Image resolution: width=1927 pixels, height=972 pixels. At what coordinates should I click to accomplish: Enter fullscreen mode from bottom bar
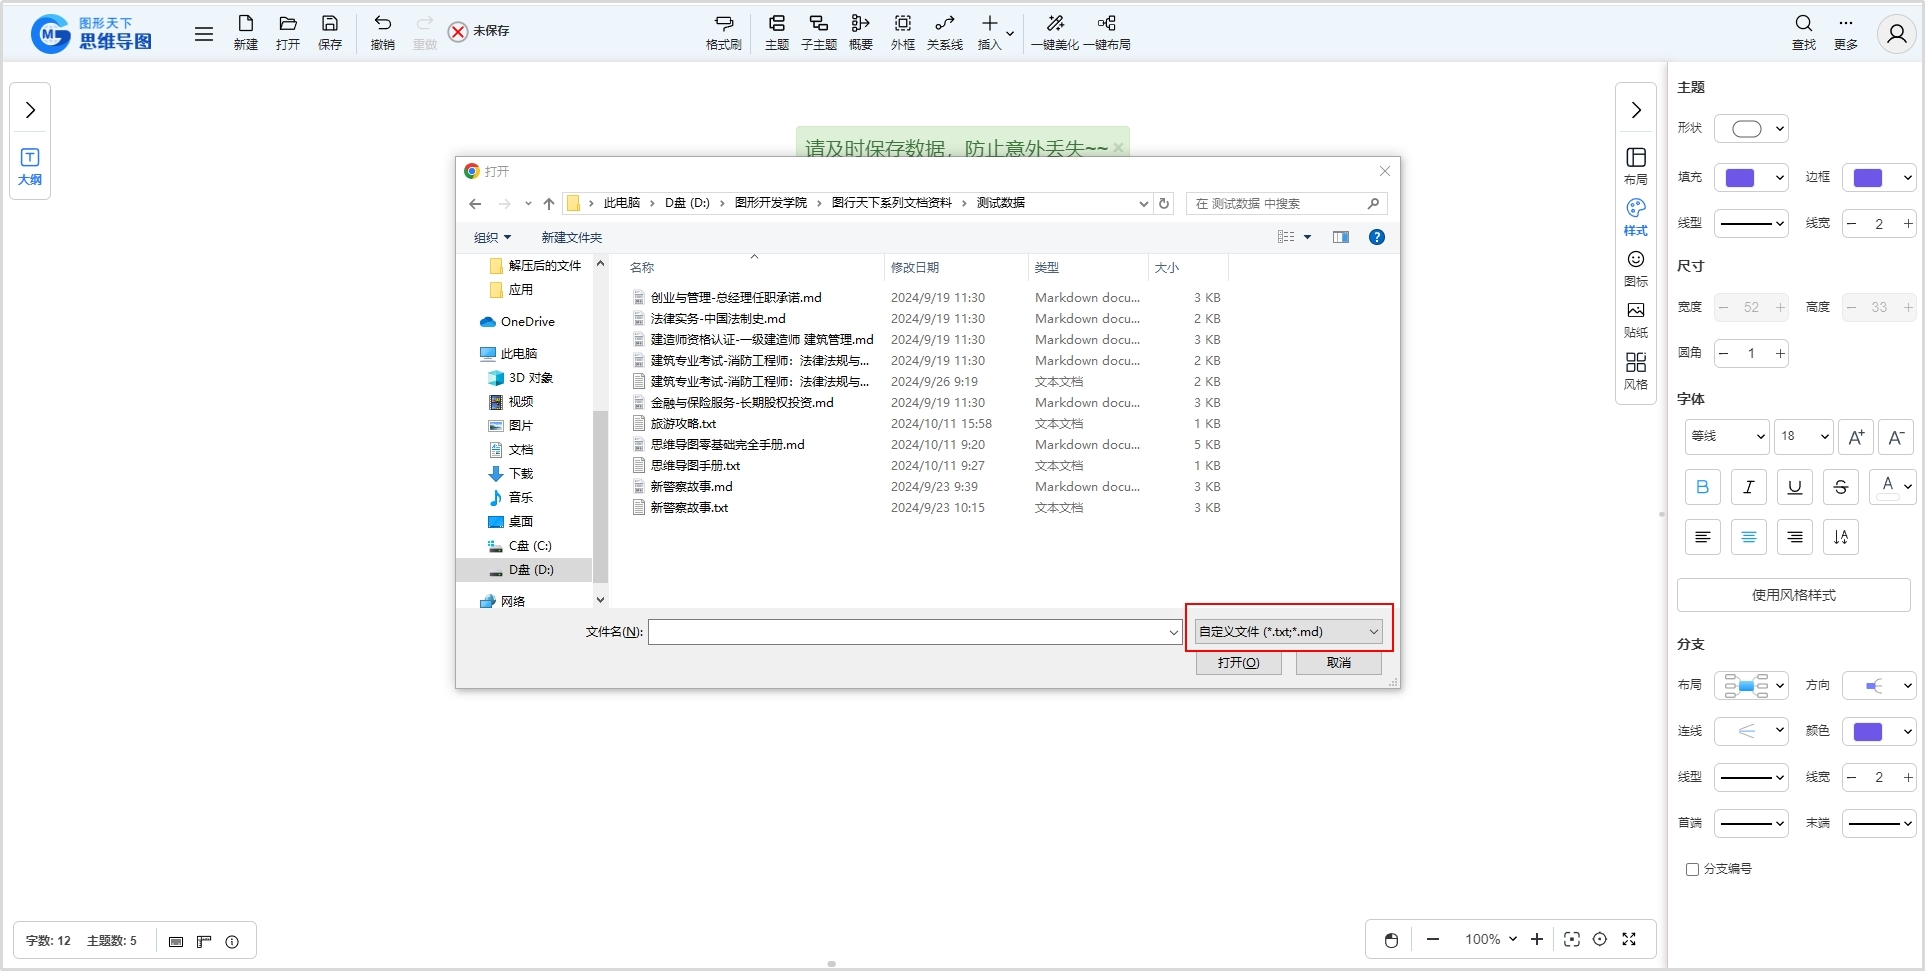point(1629,939)
